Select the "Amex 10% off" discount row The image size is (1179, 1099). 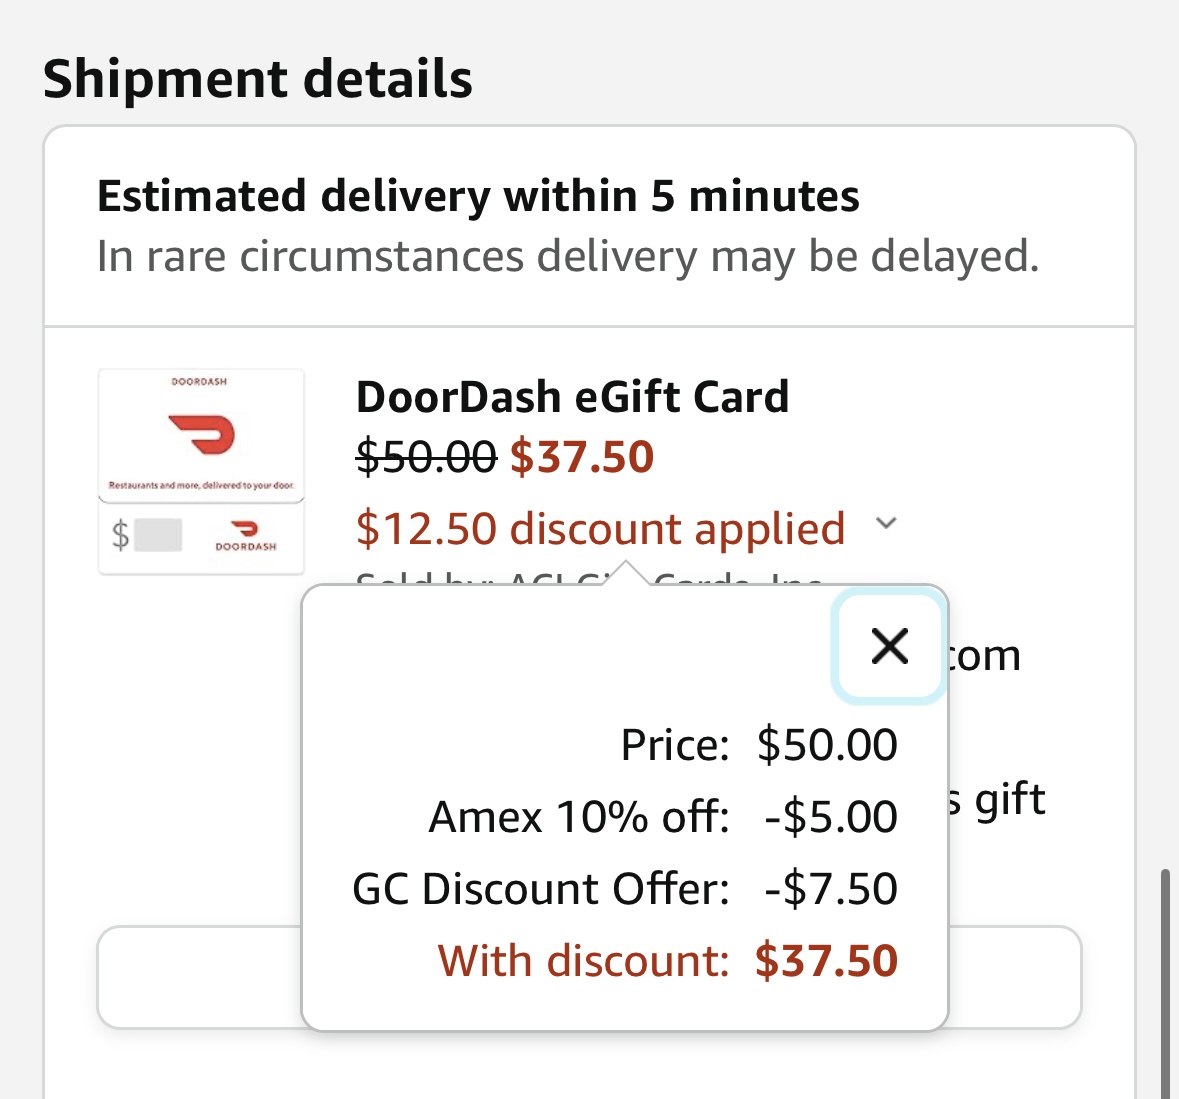662,817
